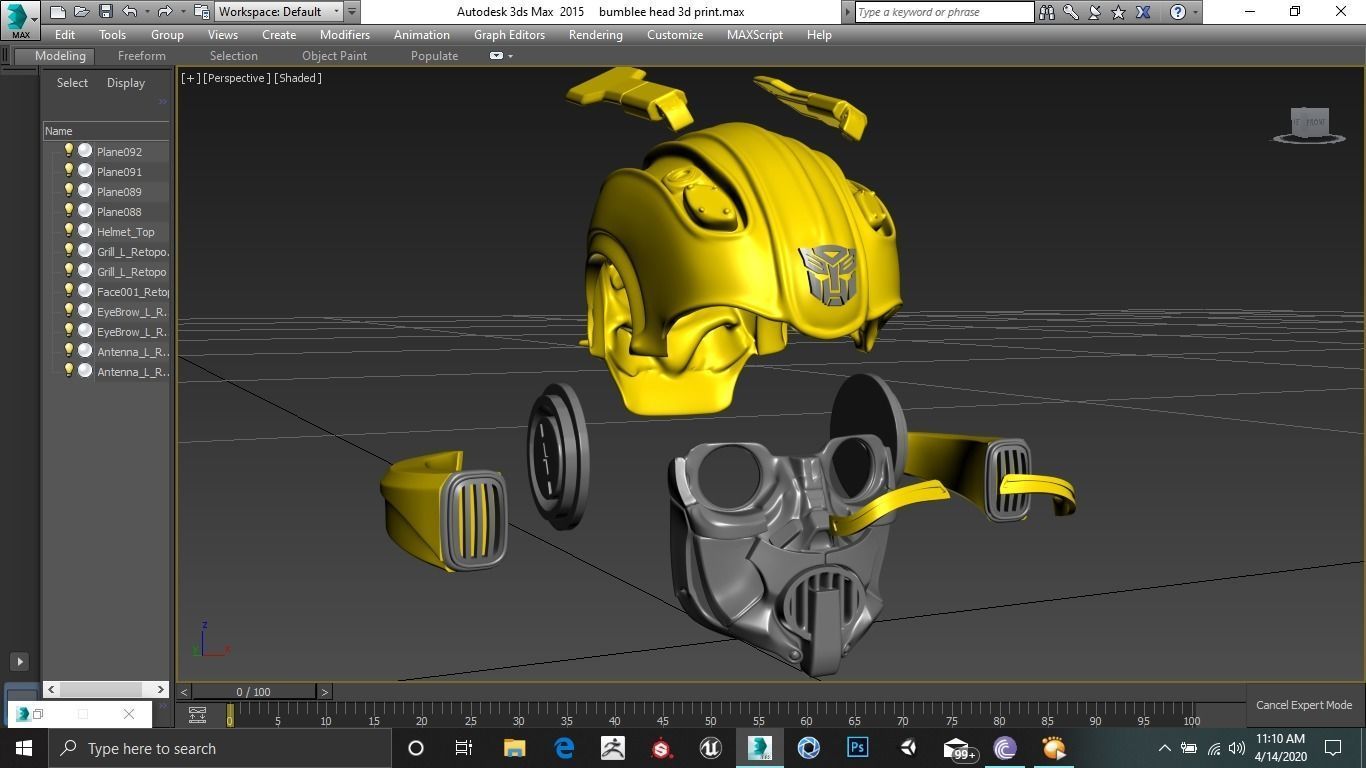Expand the Quick Access Toolbar customize arrow
The width and height of the screenshot is (1366, 768).
point(352,12)
